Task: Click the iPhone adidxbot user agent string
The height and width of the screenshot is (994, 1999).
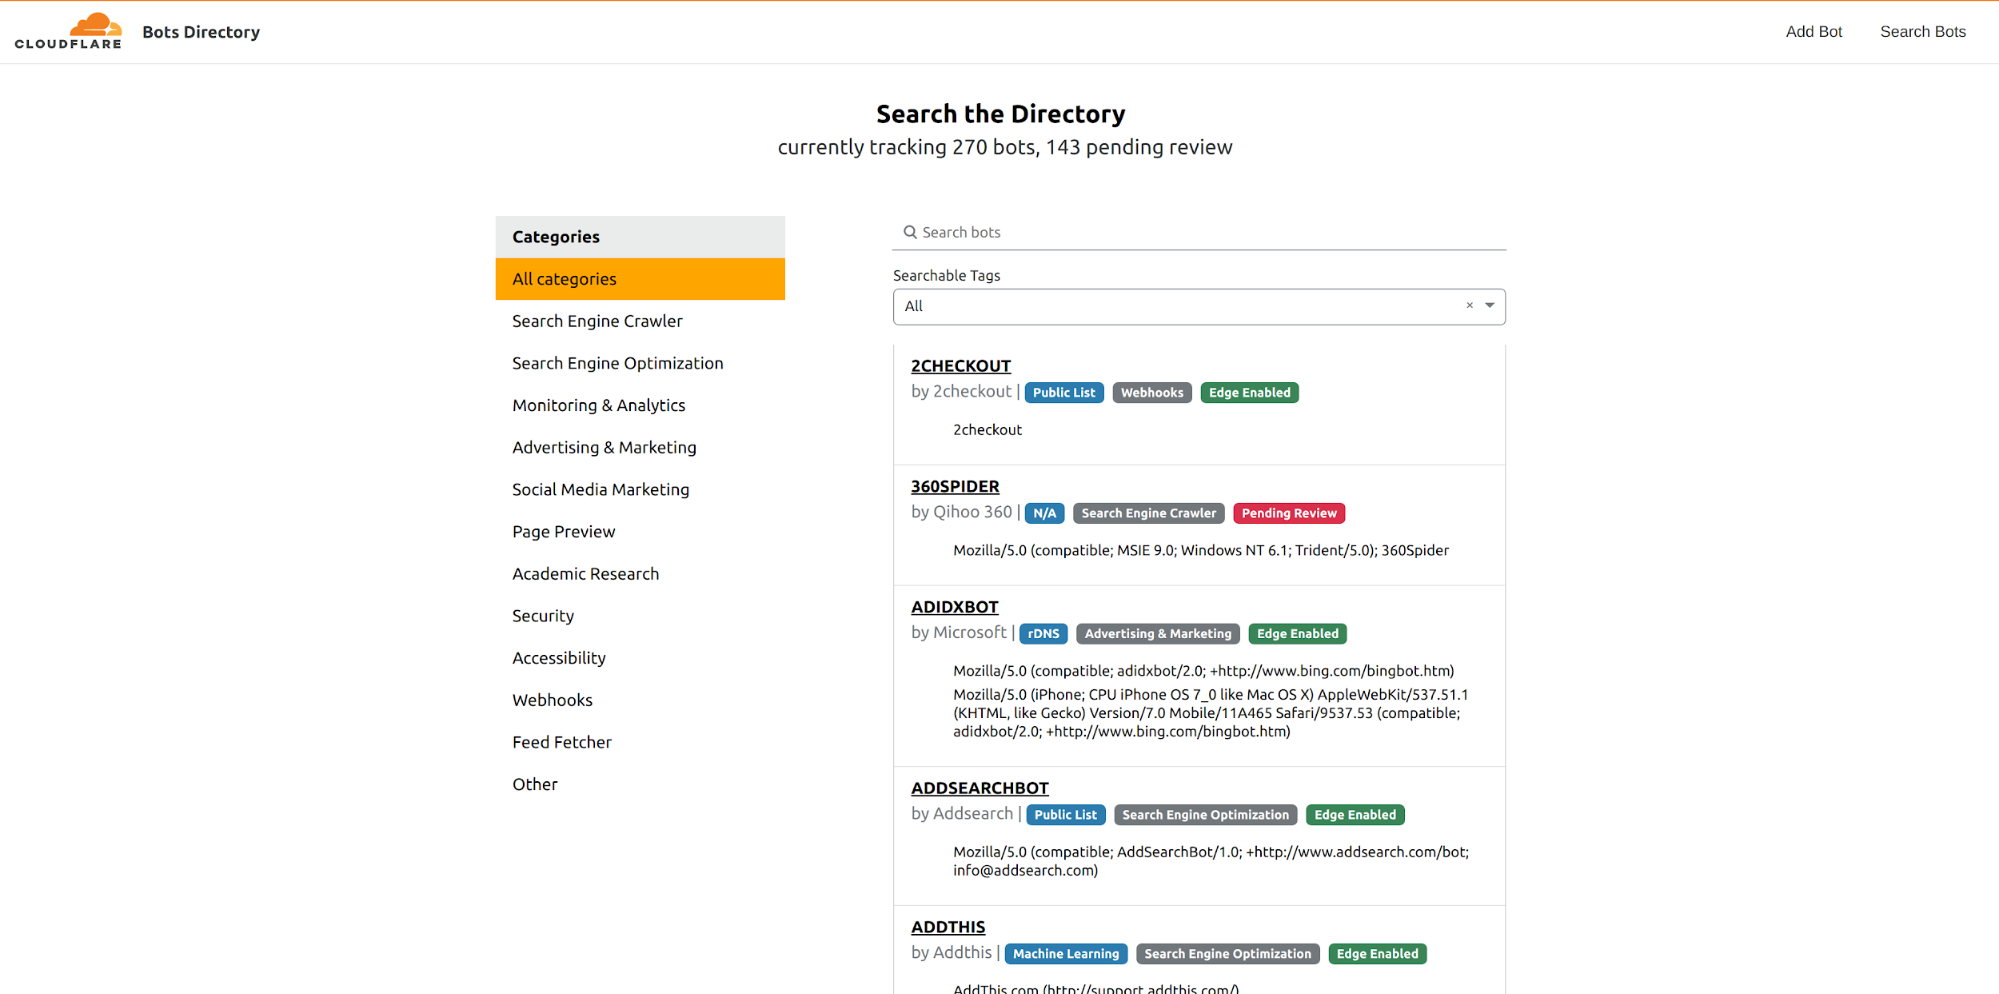Action: (x=1210, y=713)
